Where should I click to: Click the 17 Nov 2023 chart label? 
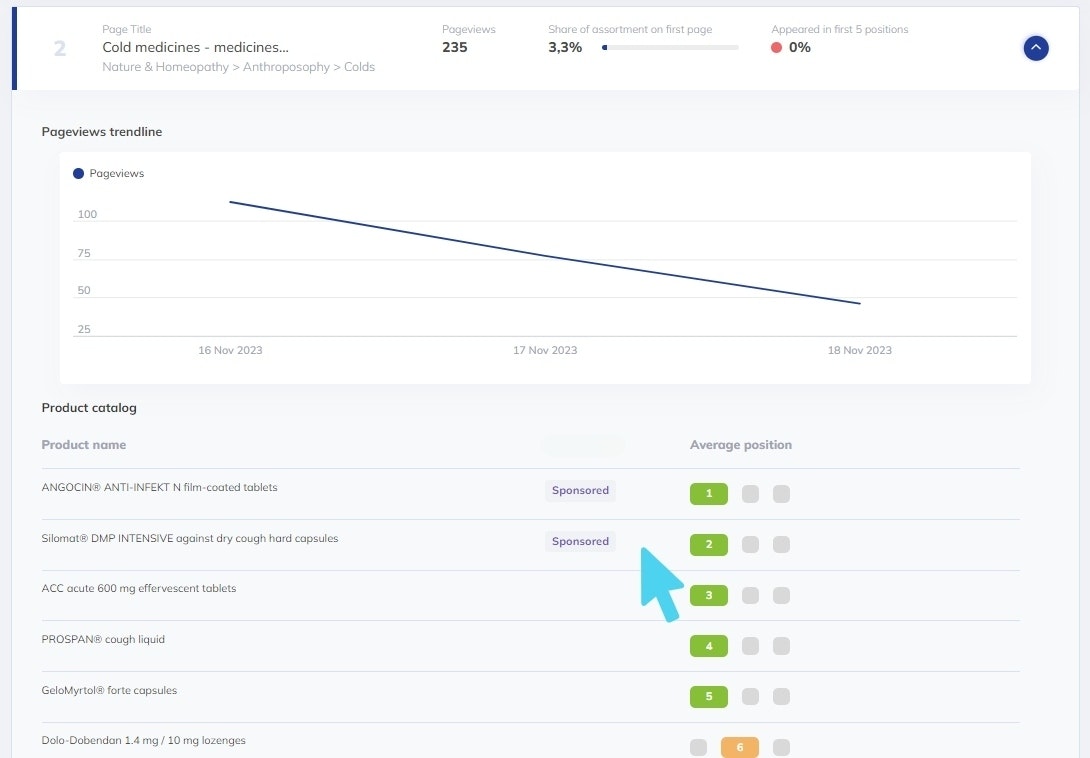[x=545, y=350]
